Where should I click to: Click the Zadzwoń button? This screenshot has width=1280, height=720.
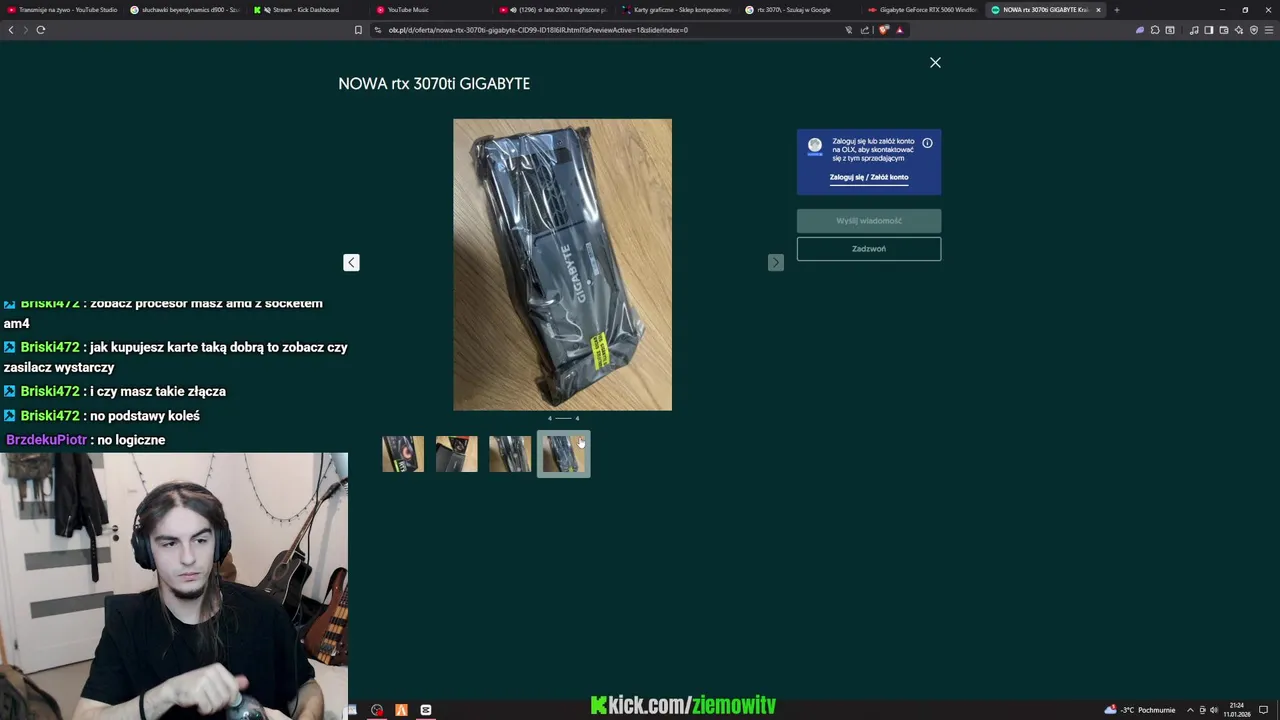[869, 249]
